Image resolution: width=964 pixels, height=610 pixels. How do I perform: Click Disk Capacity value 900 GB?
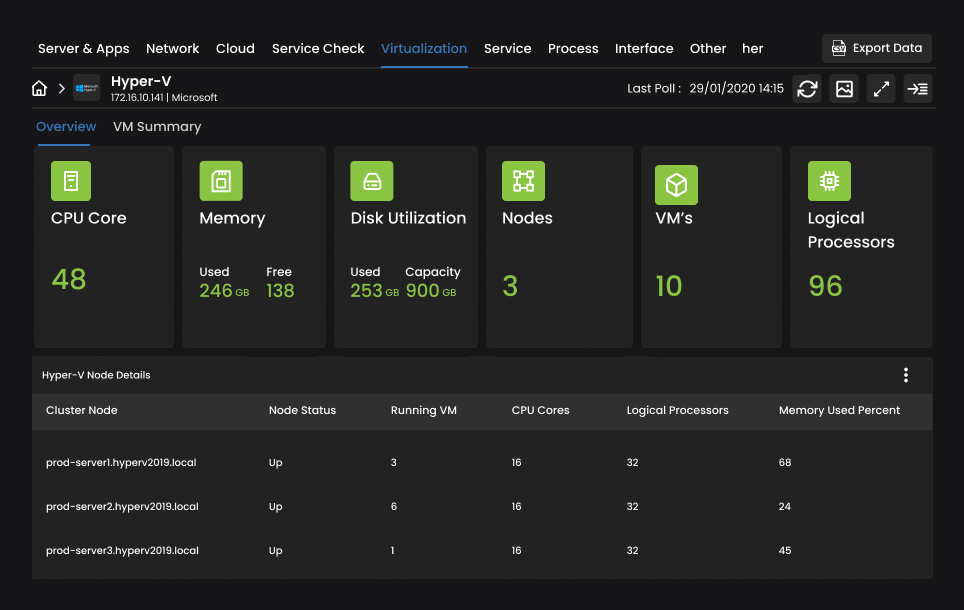coord(431,291)
